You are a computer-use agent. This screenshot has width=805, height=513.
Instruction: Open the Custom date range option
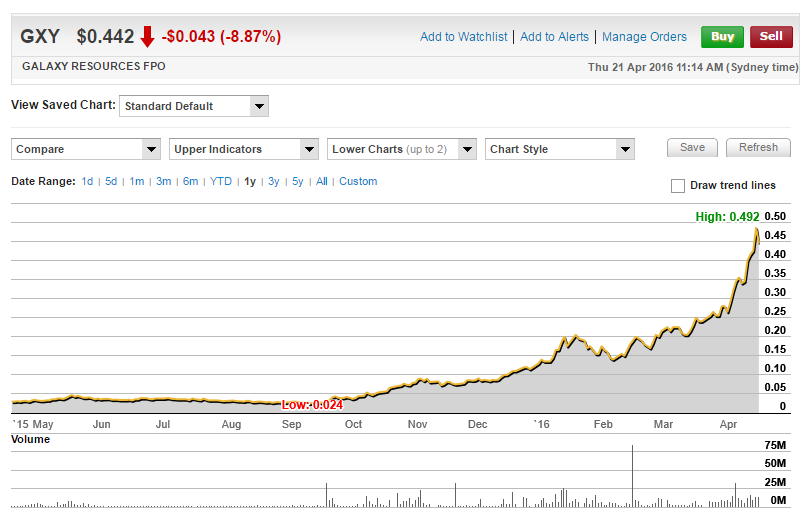click(x=358, y=182)
